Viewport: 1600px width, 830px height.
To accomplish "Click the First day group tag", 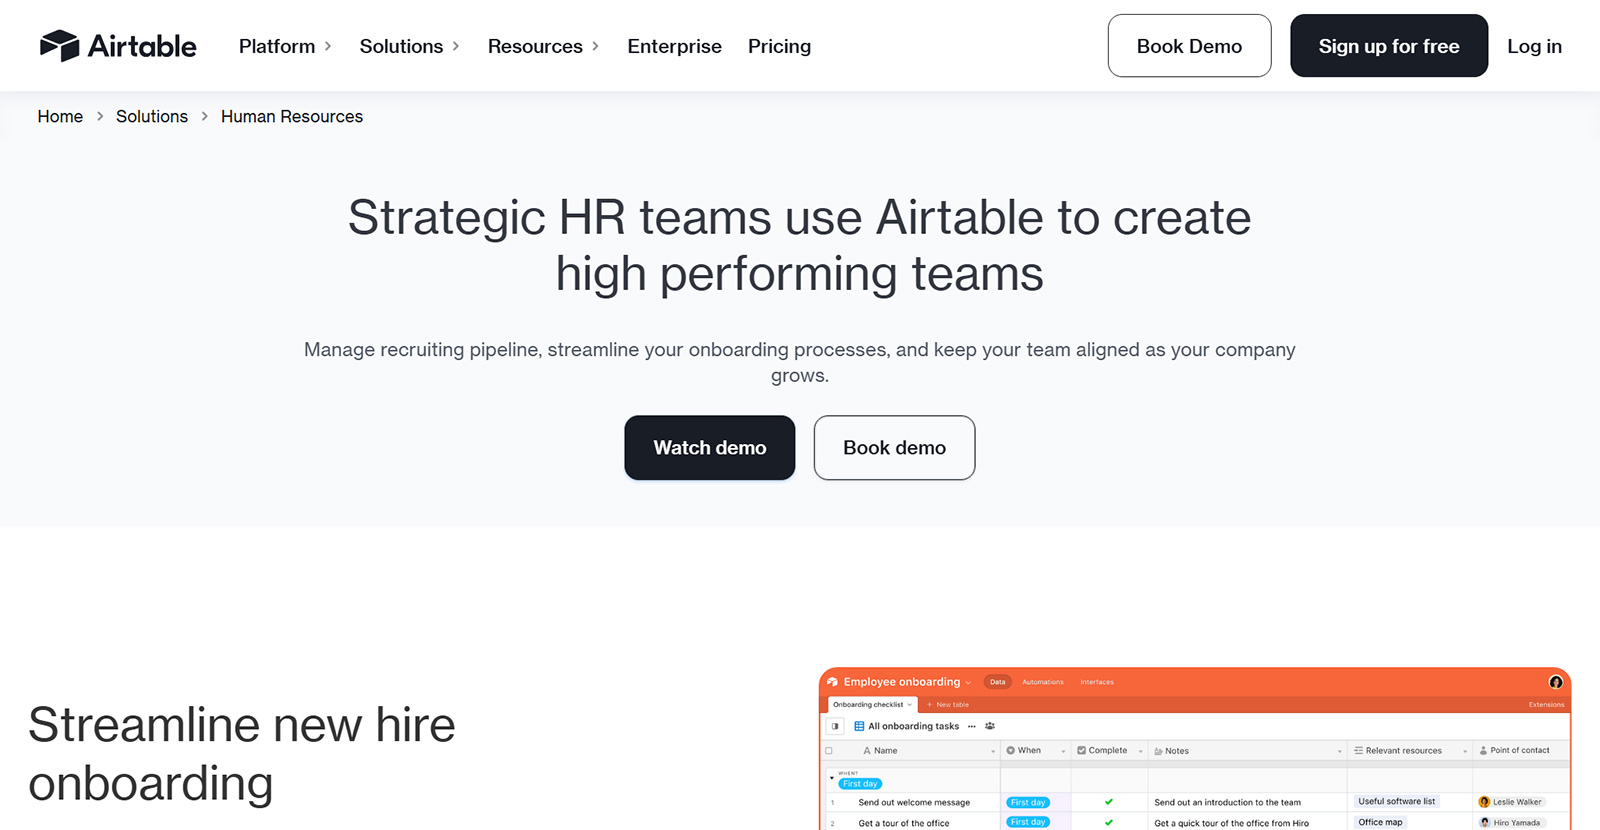I will tap(860, 784).
